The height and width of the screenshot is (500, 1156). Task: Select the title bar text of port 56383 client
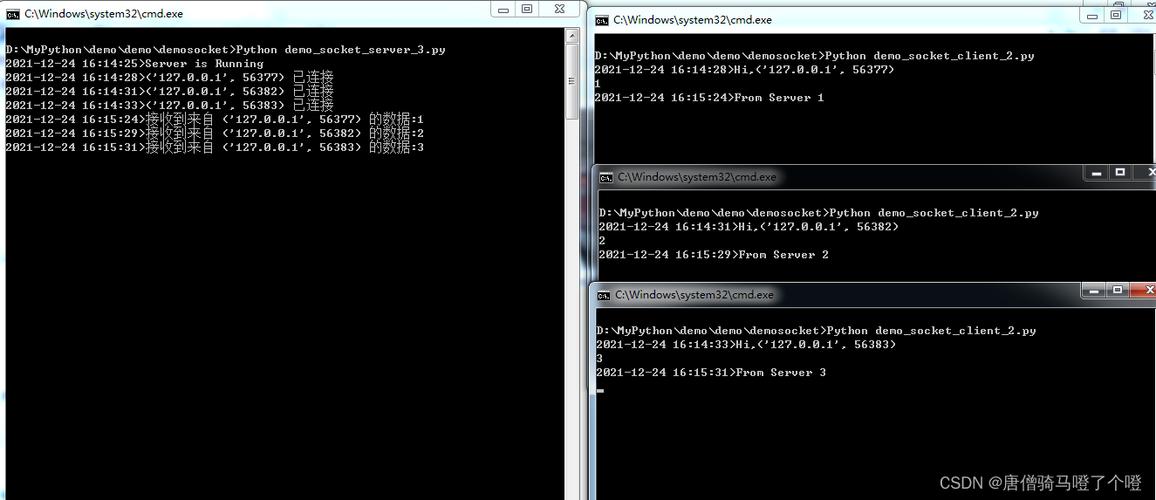coord(694,295)
